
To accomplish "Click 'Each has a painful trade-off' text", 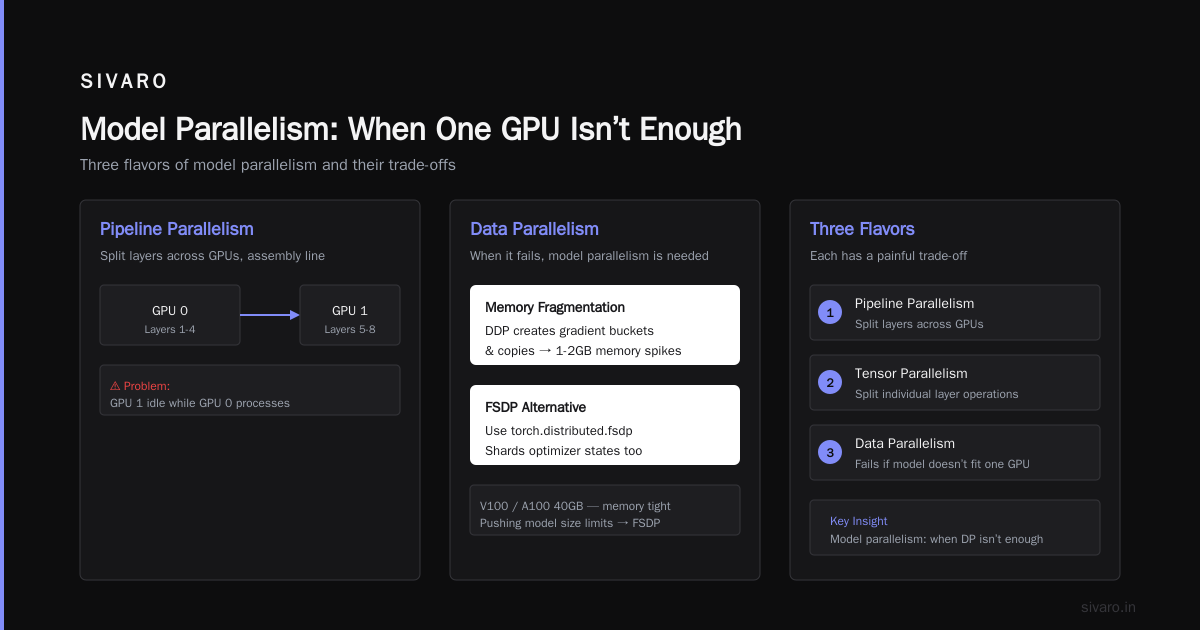I will pyautogui.click(x=888, y=256).
